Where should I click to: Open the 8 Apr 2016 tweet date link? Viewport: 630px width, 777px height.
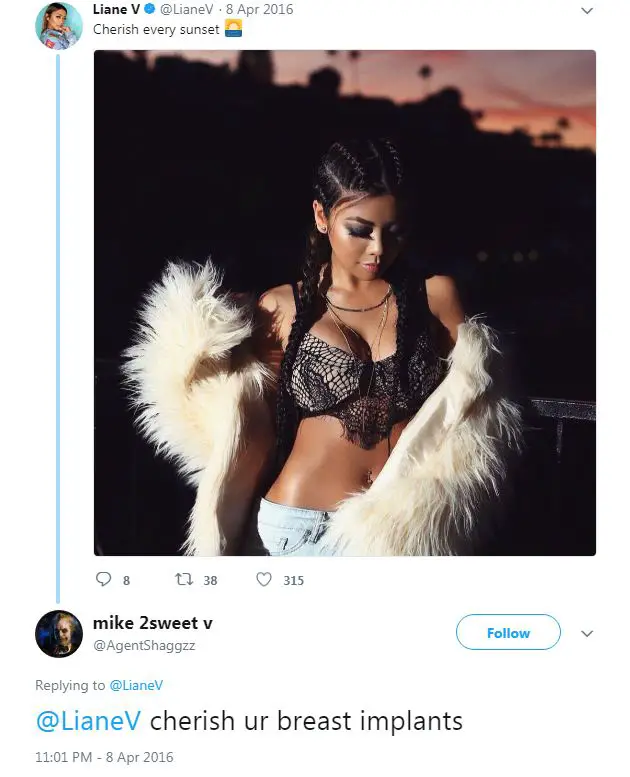point(259,9)
